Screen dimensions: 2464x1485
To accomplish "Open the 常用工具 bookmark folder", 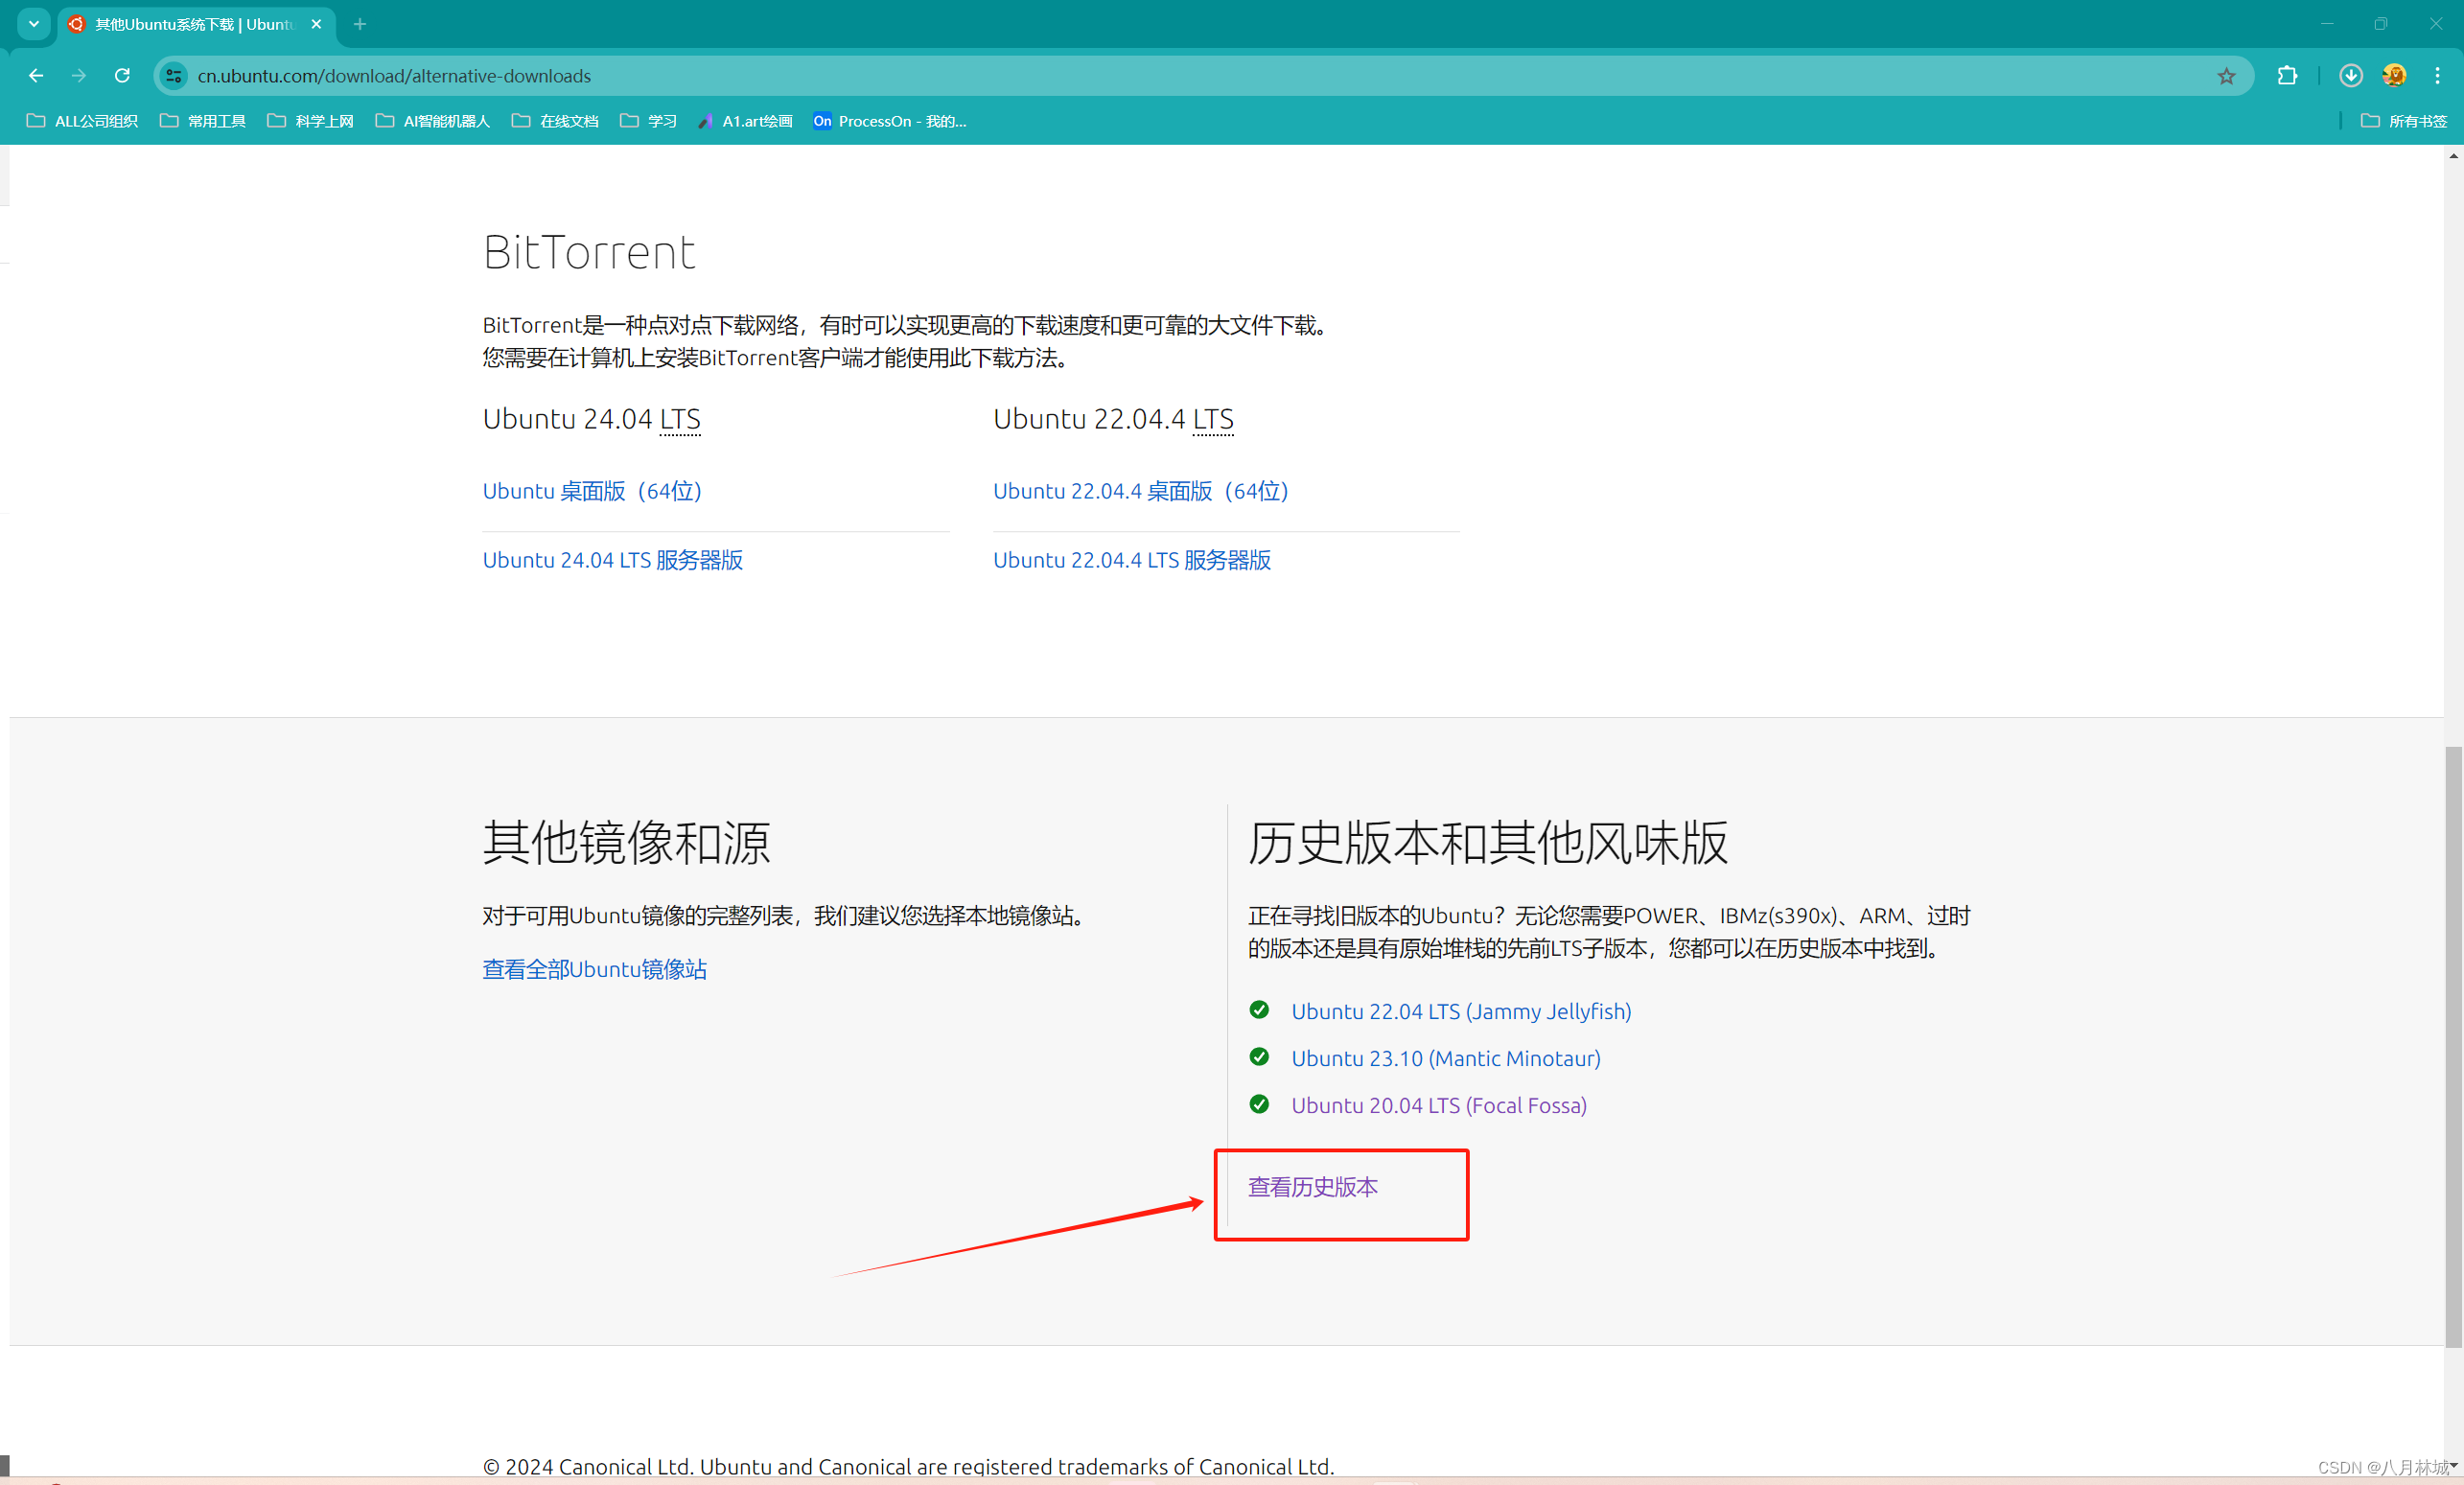I will coord(203,121).
